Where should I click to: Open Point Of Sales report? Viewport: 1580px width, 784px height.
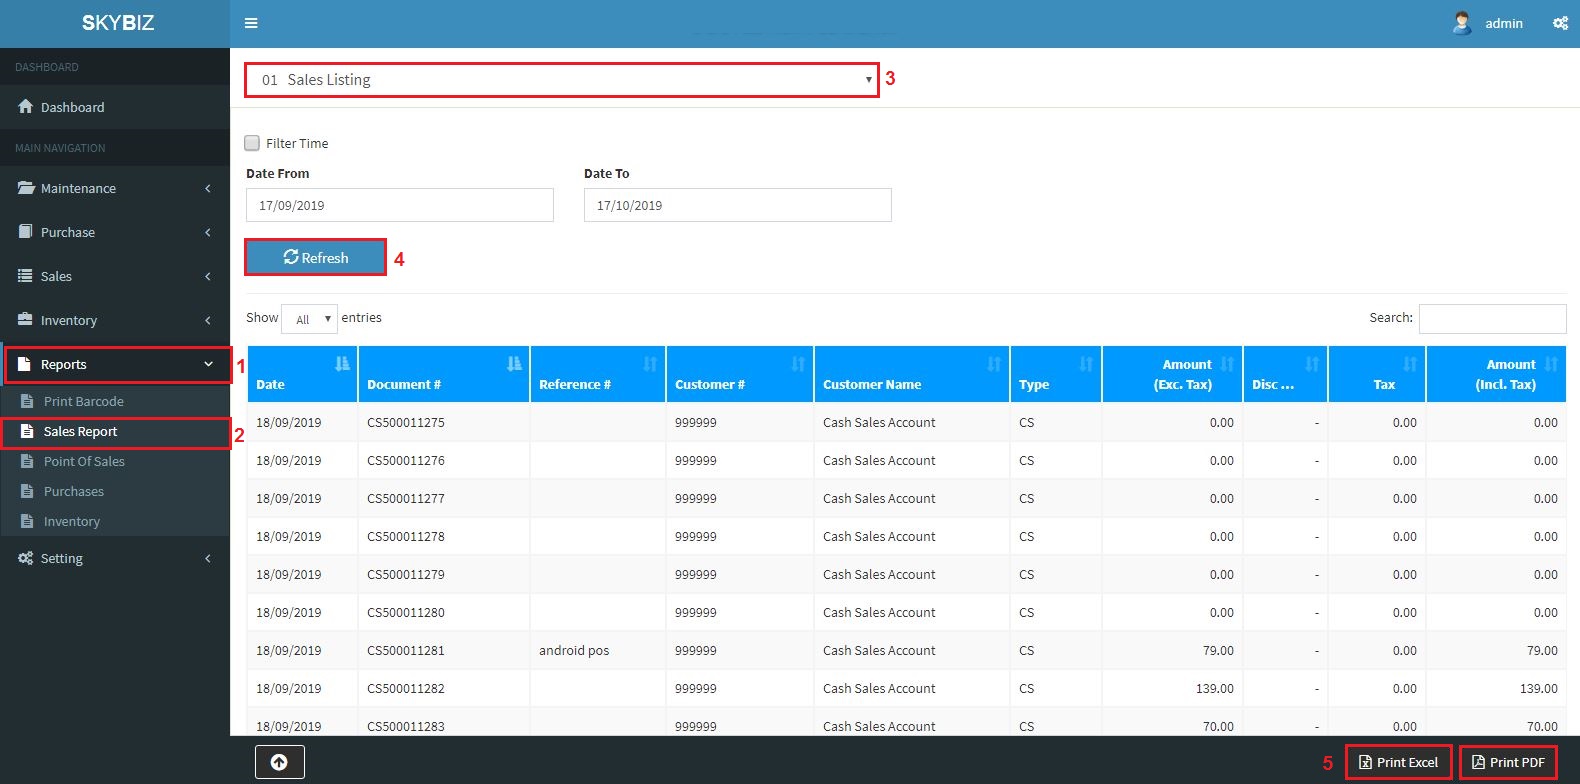coord(84,461)
